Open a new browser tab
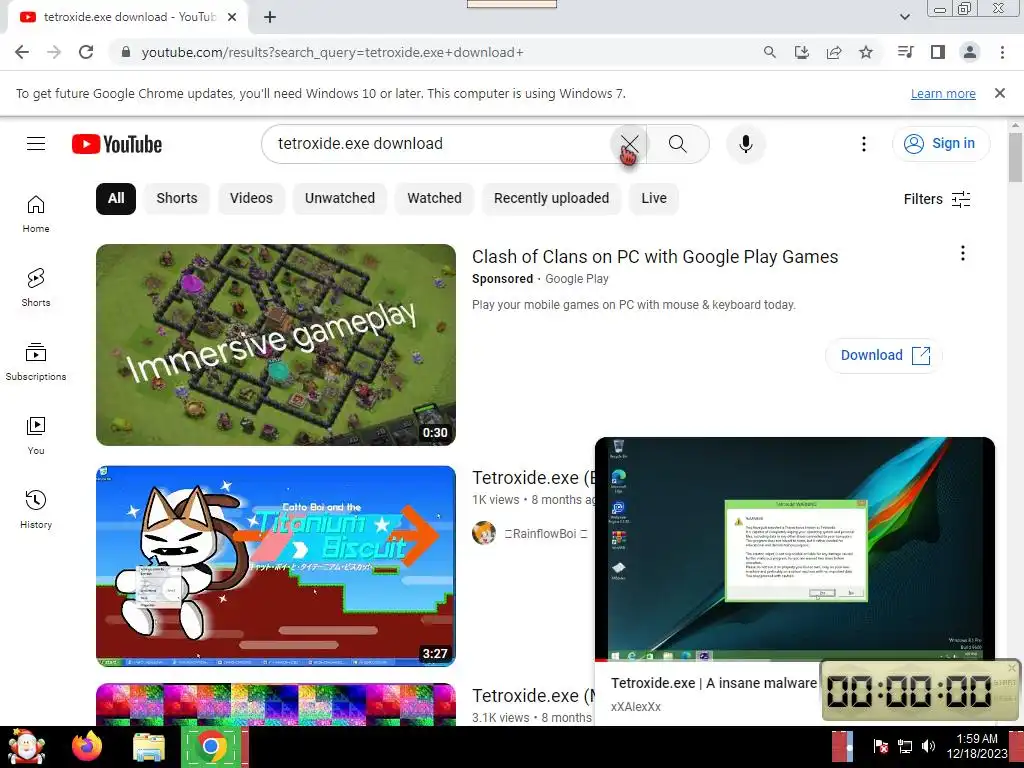This screenshot has width=1024, height=768. tap(270, 17)
